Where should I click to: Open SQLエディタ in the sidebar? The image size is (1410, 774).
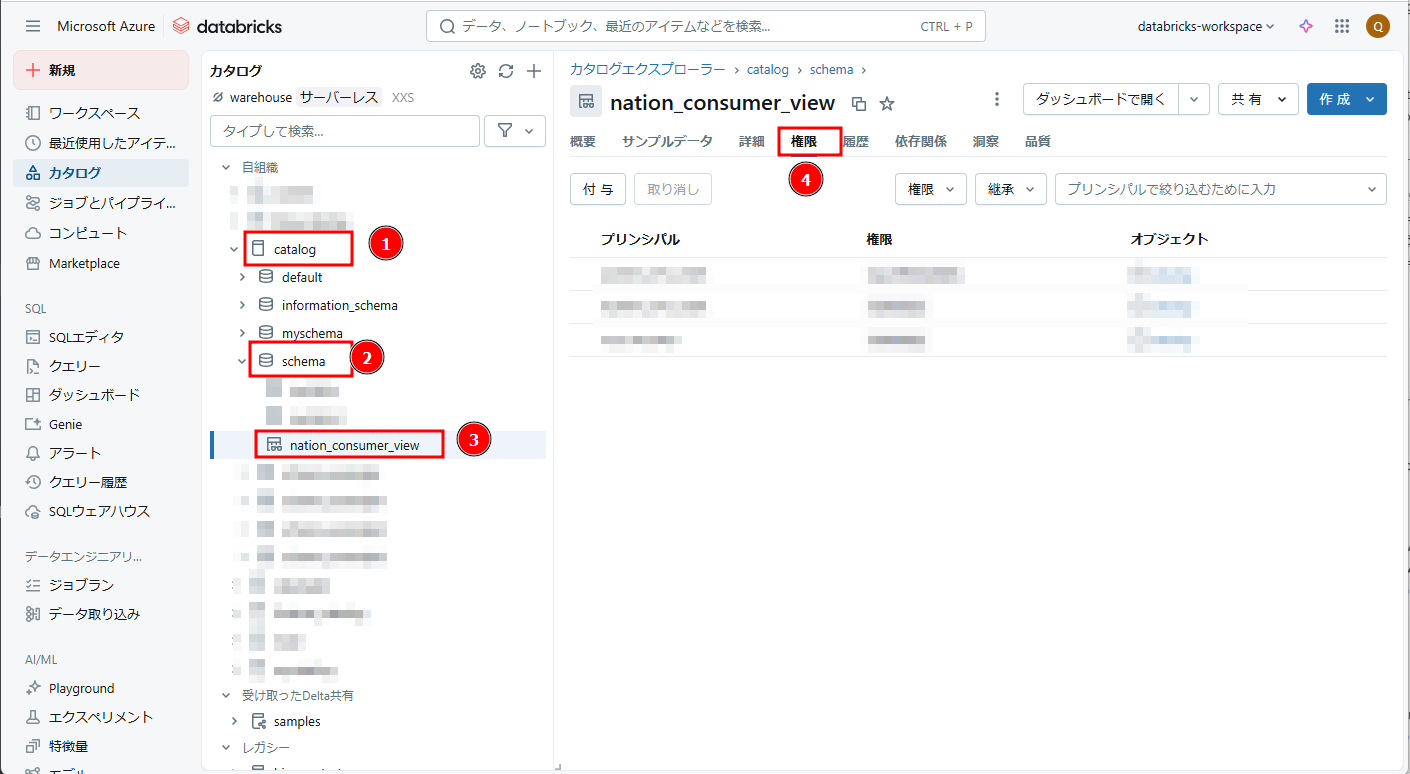[x=87, y=337]
